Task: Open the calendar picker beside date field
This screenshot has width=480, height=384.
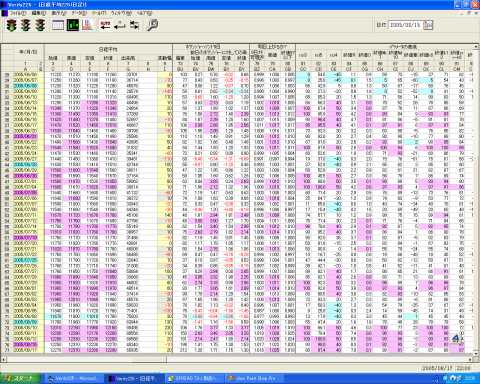Action: point(428,25)
